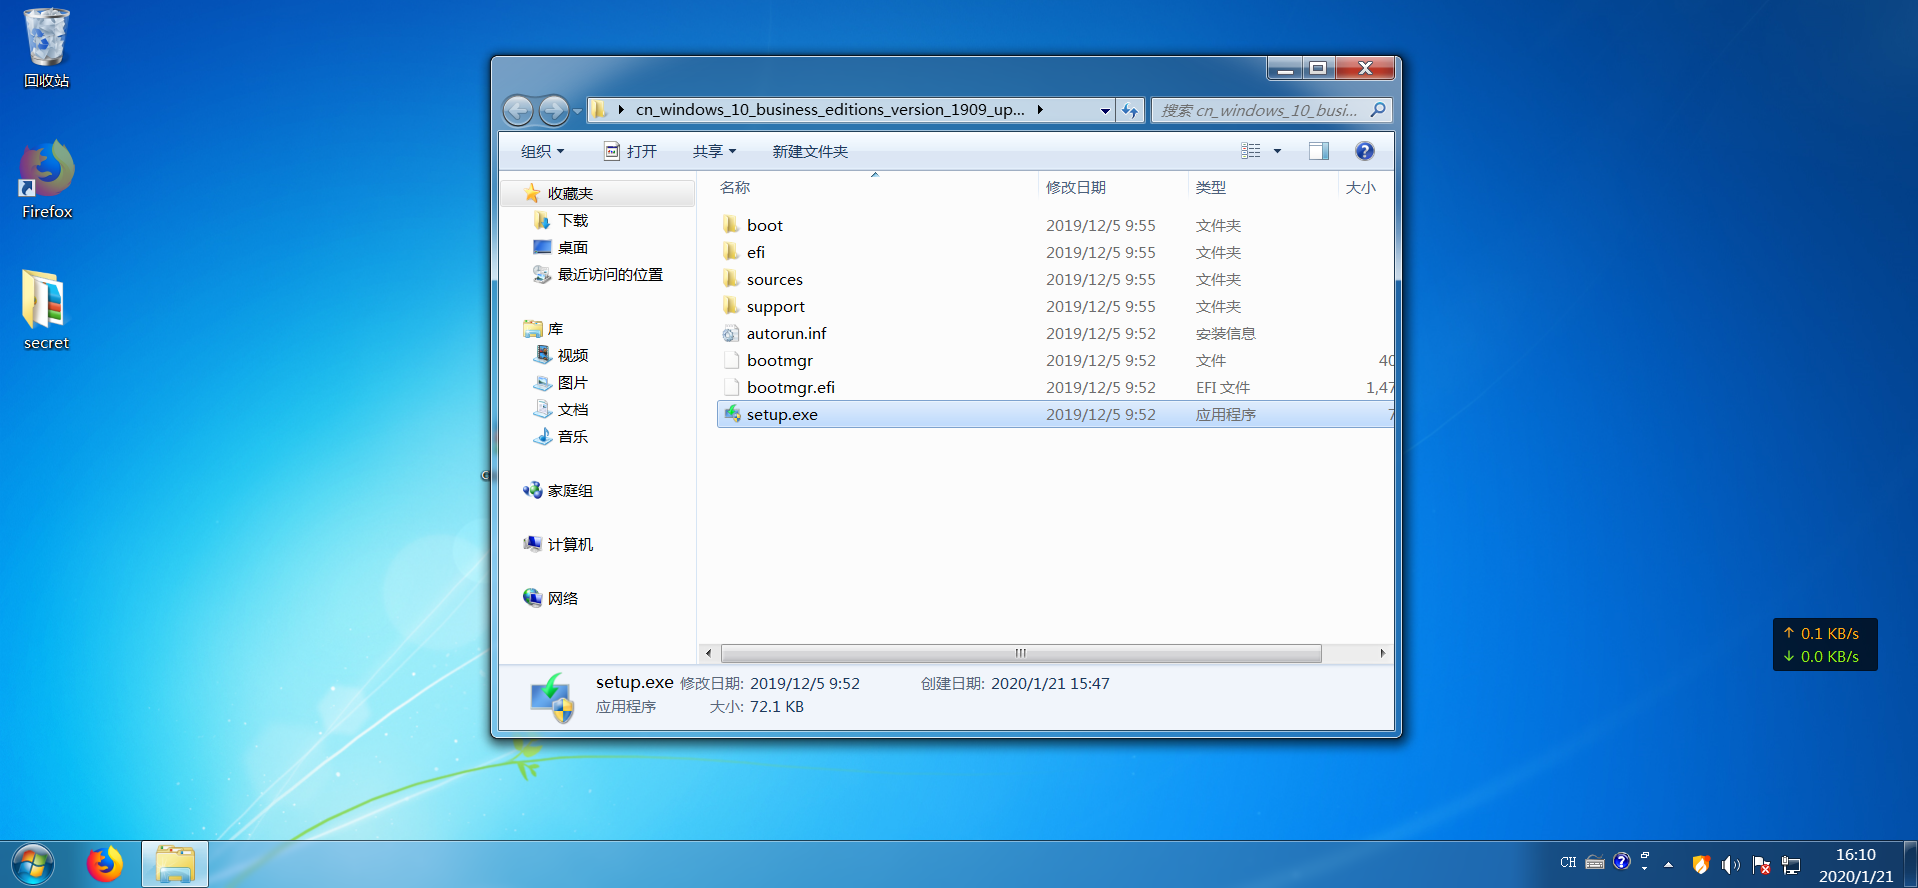Open 下载 in favorites
This screenshot has width=1918, height=888.
[573, 220]
